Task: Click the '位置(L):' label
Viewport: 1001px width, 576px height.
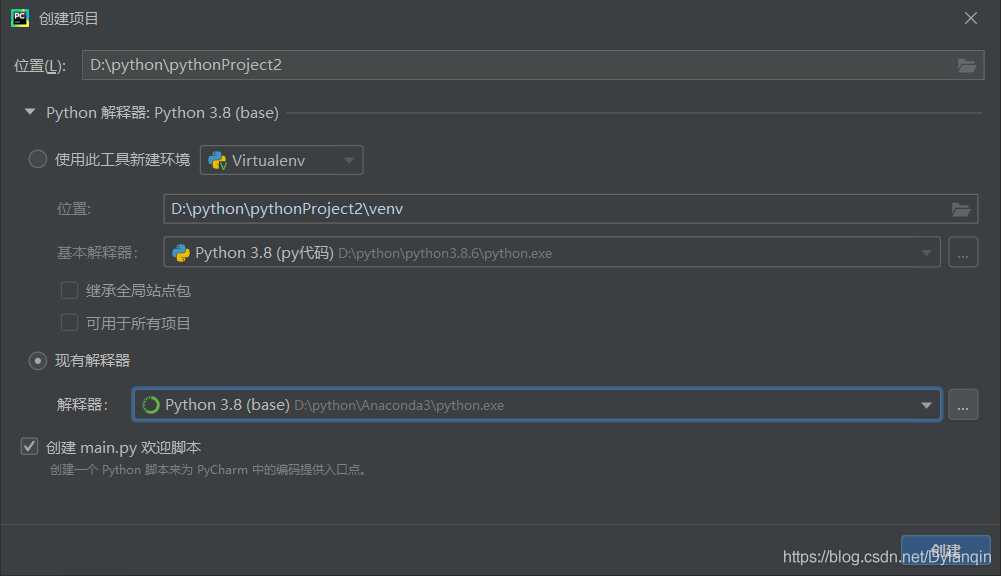Action: [40, 65]
